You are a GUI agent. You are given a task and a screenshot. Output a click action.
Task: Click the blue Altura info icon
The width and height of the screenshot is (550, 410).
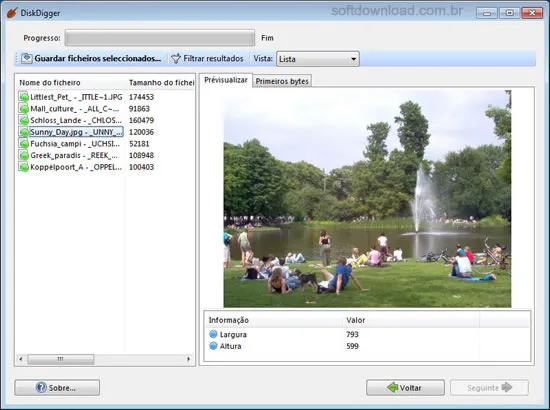tap(213, 346)
